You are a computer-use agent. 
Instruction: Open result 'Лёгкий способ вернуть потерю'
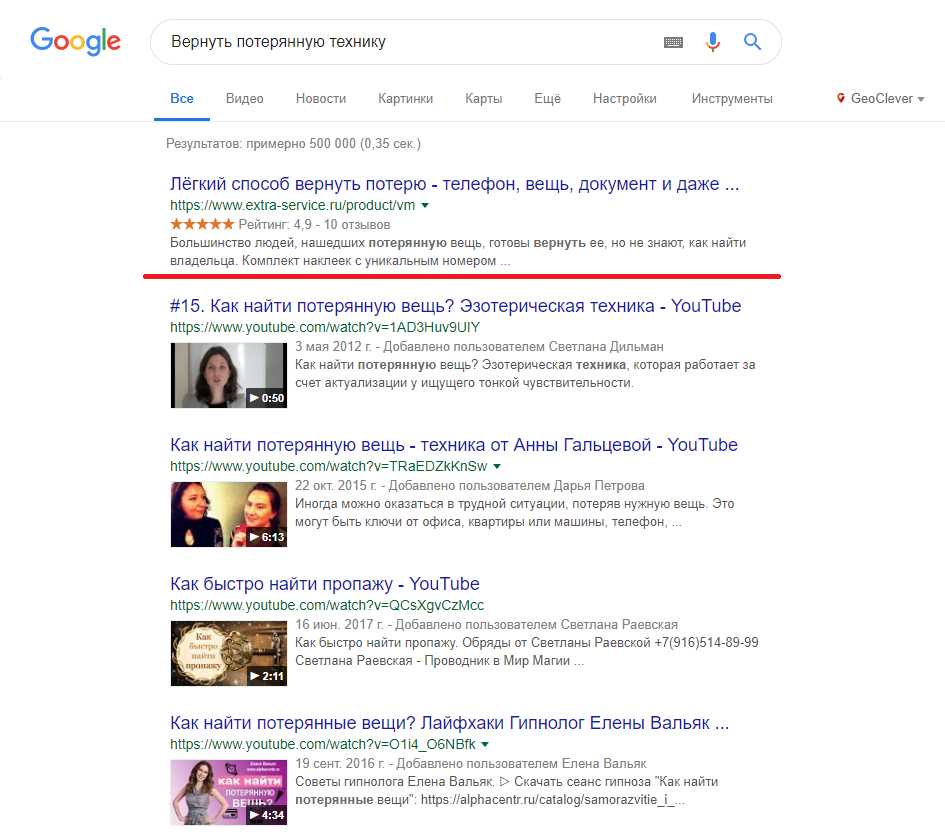click(x=454, y=184)
